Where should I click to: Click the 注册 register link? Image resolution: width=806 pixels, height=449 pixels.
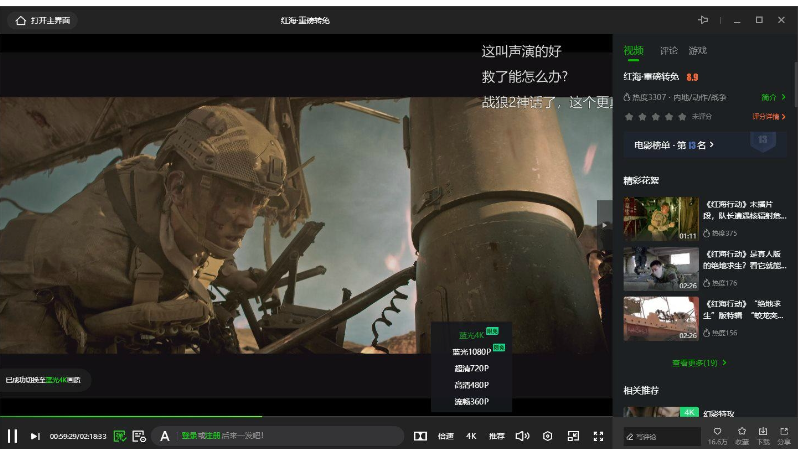click(213, 436)
